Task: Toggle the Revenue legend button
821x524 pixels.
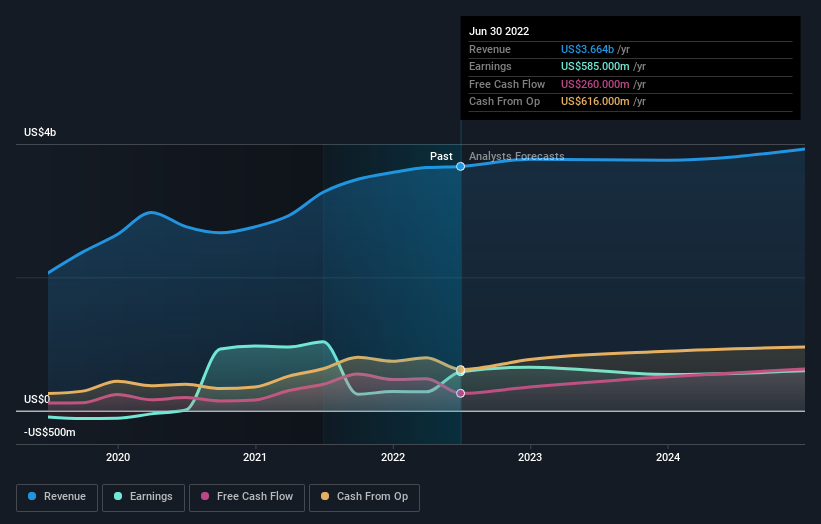Action: click(x=57, y=497)
